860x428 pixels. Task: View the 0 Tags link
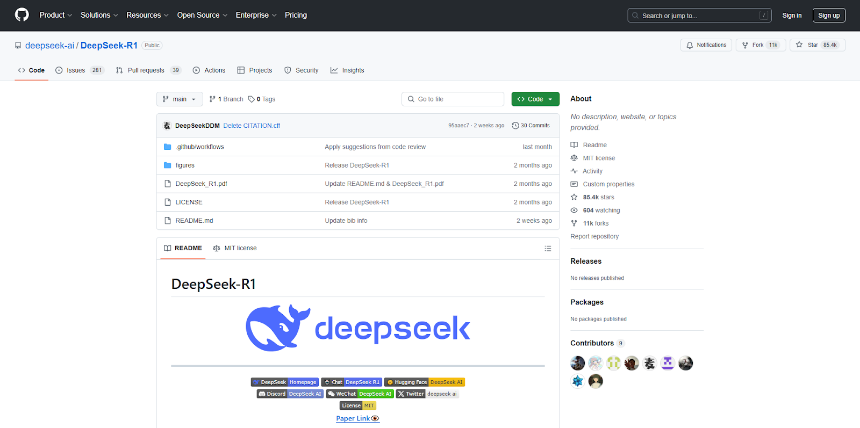click(x=262, y=99)
